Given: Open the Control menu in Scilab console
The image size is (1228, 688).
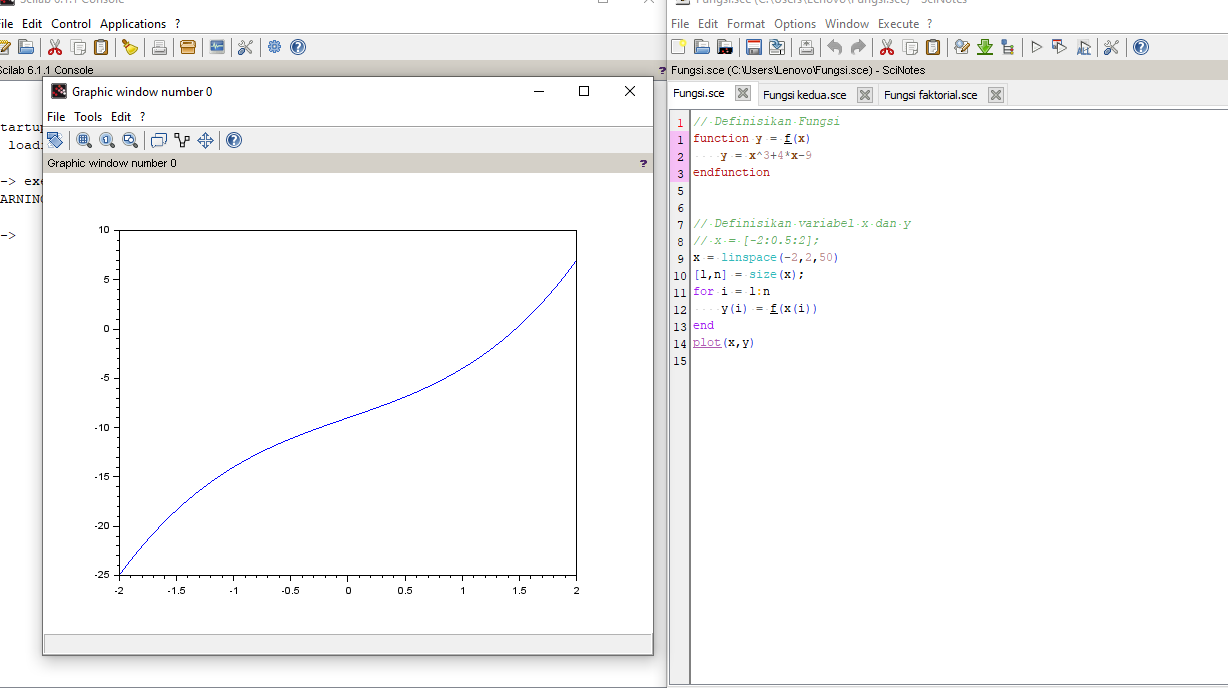Looking at the screenshot, I should tap(71, 23).
